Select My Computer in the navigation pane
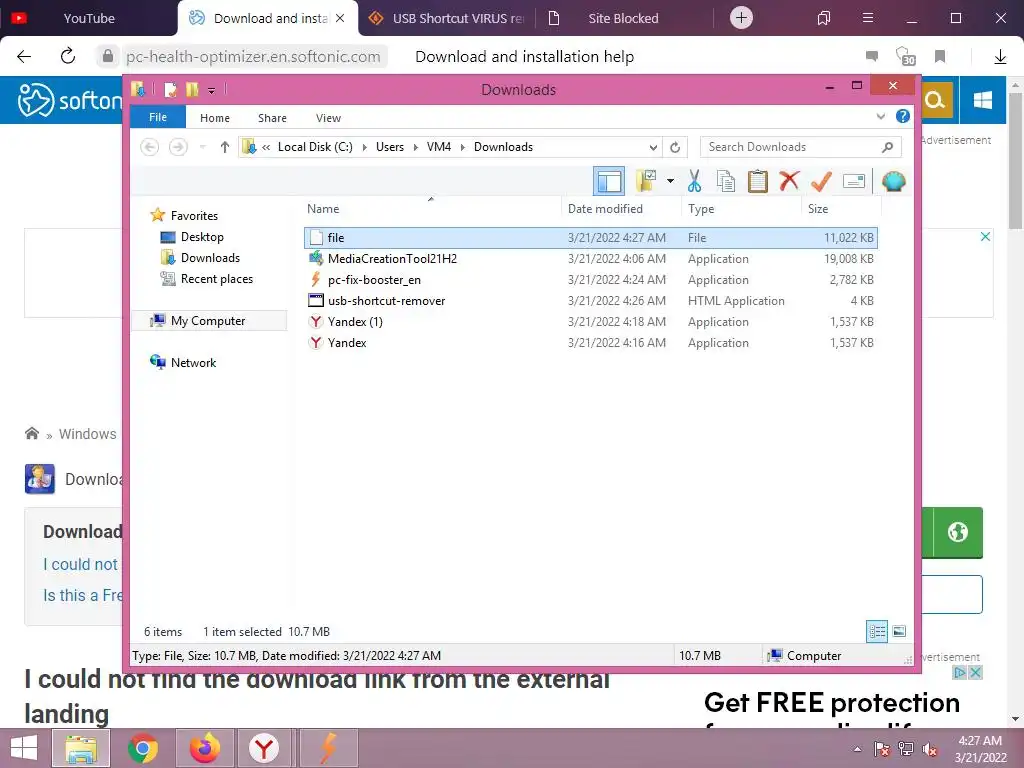The height and width of the screenshot is (768, 1024). (x=208, y=321)
